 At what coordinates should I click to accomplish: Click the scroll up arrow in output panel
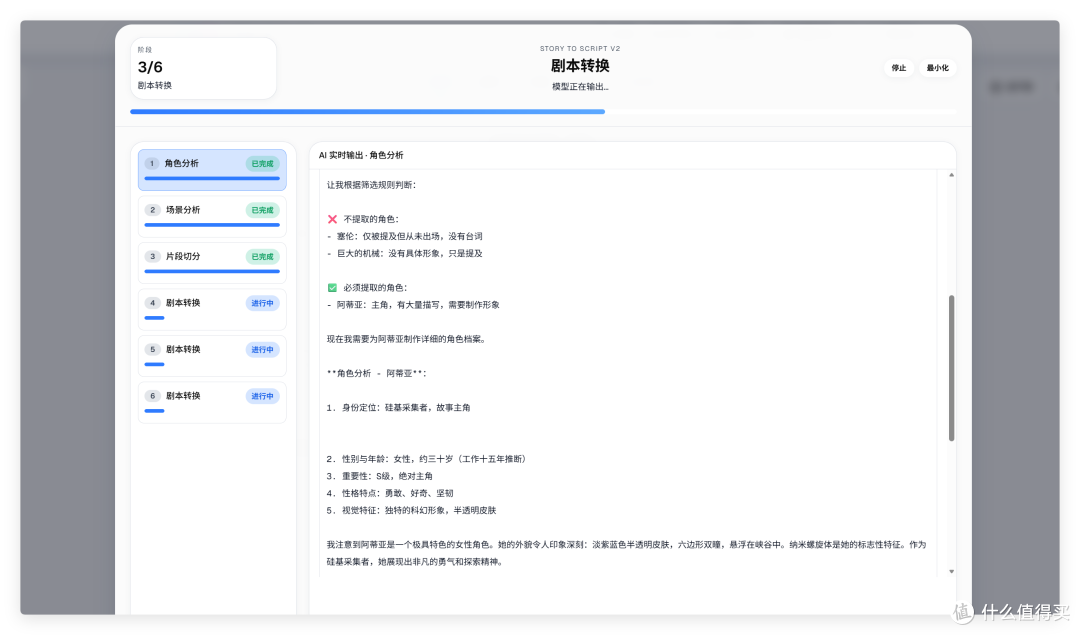pos(951,175)
